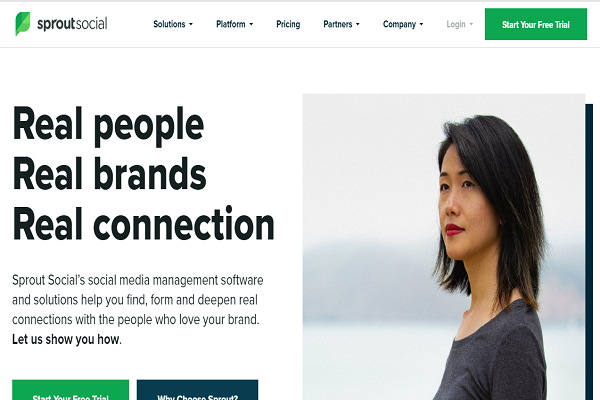Click the green Start Your Free Trial hero button
Screen dimensions: 600x400
(x=70, y=390)
